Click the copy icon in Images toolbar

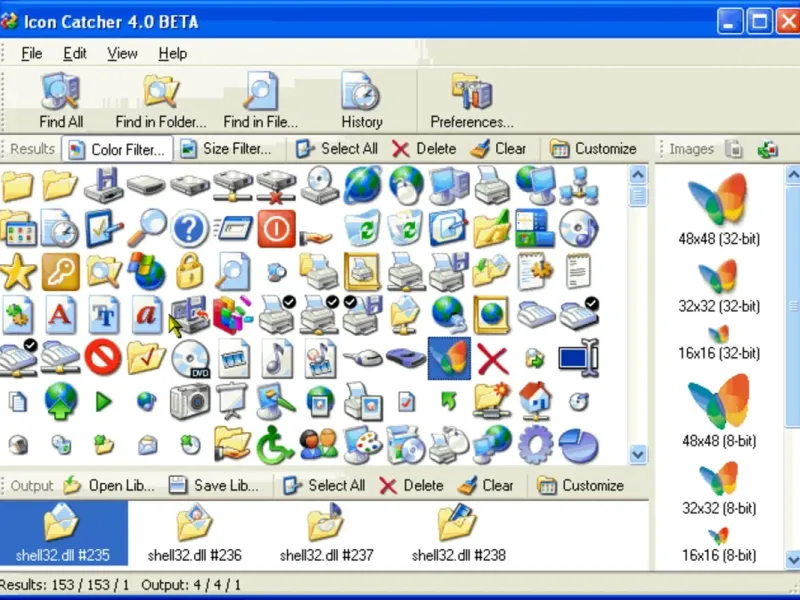pos(734,149)
